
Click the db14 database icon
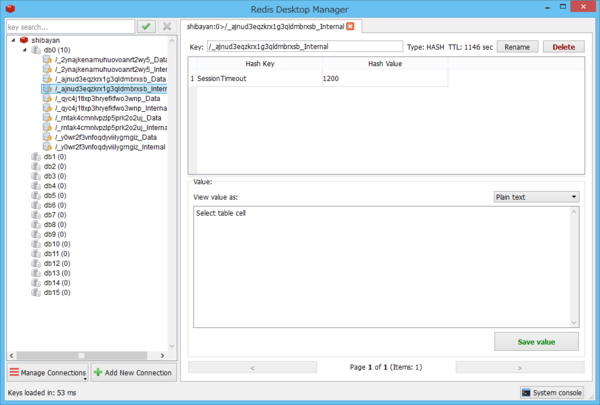tap(36, 283)
